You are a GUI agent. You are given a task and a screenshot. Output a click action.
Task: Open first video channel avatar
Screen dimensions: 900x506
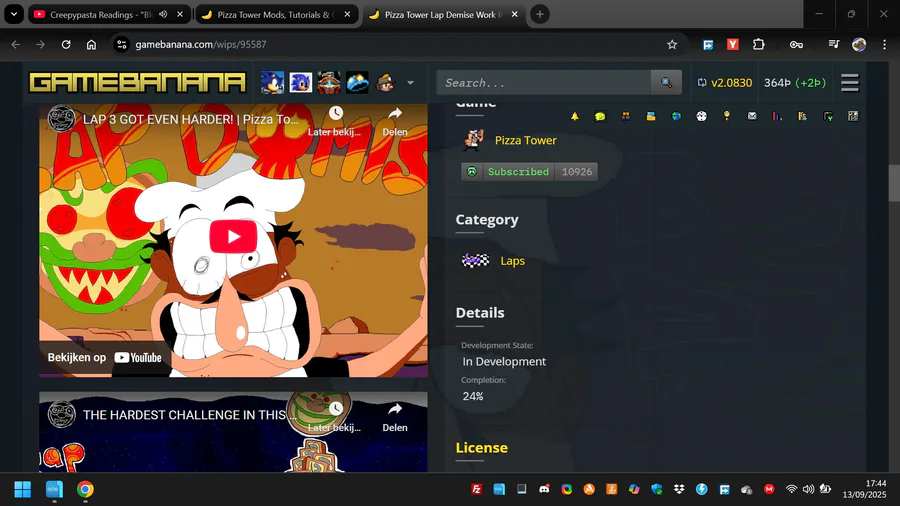[x=61, y=119]
